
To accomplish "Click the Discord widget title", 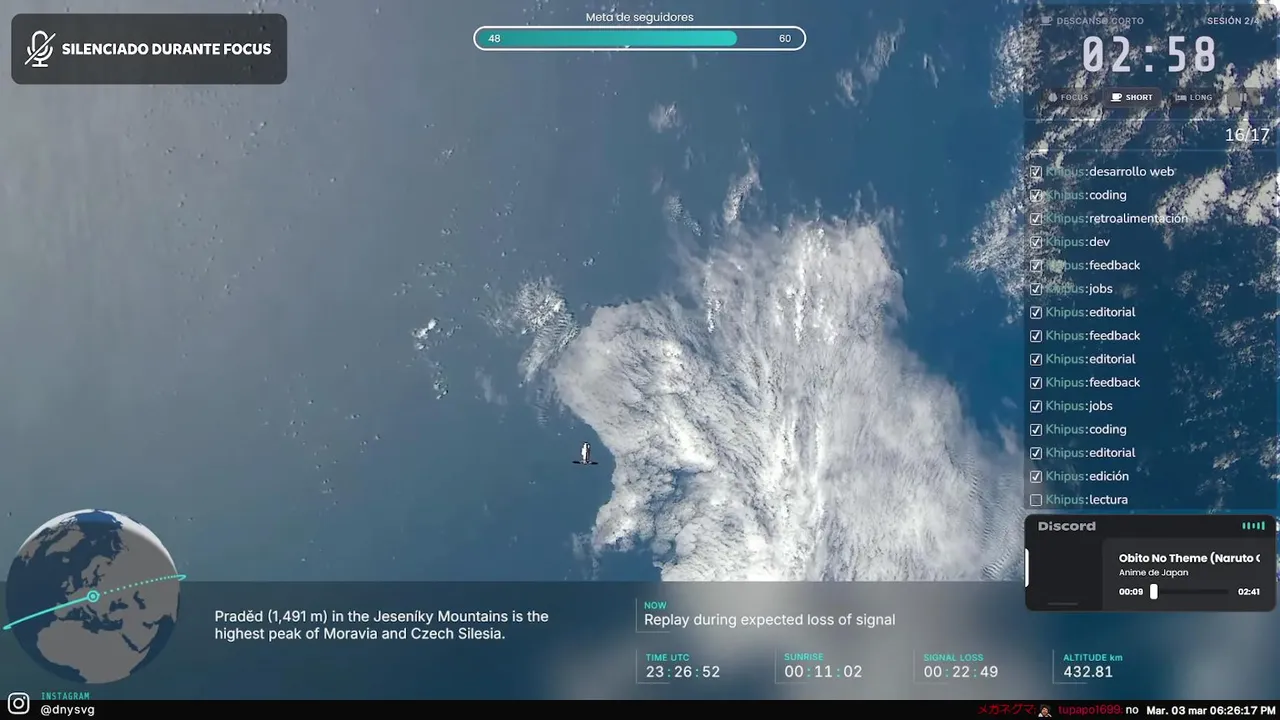I will click(x=1067, y=526).
